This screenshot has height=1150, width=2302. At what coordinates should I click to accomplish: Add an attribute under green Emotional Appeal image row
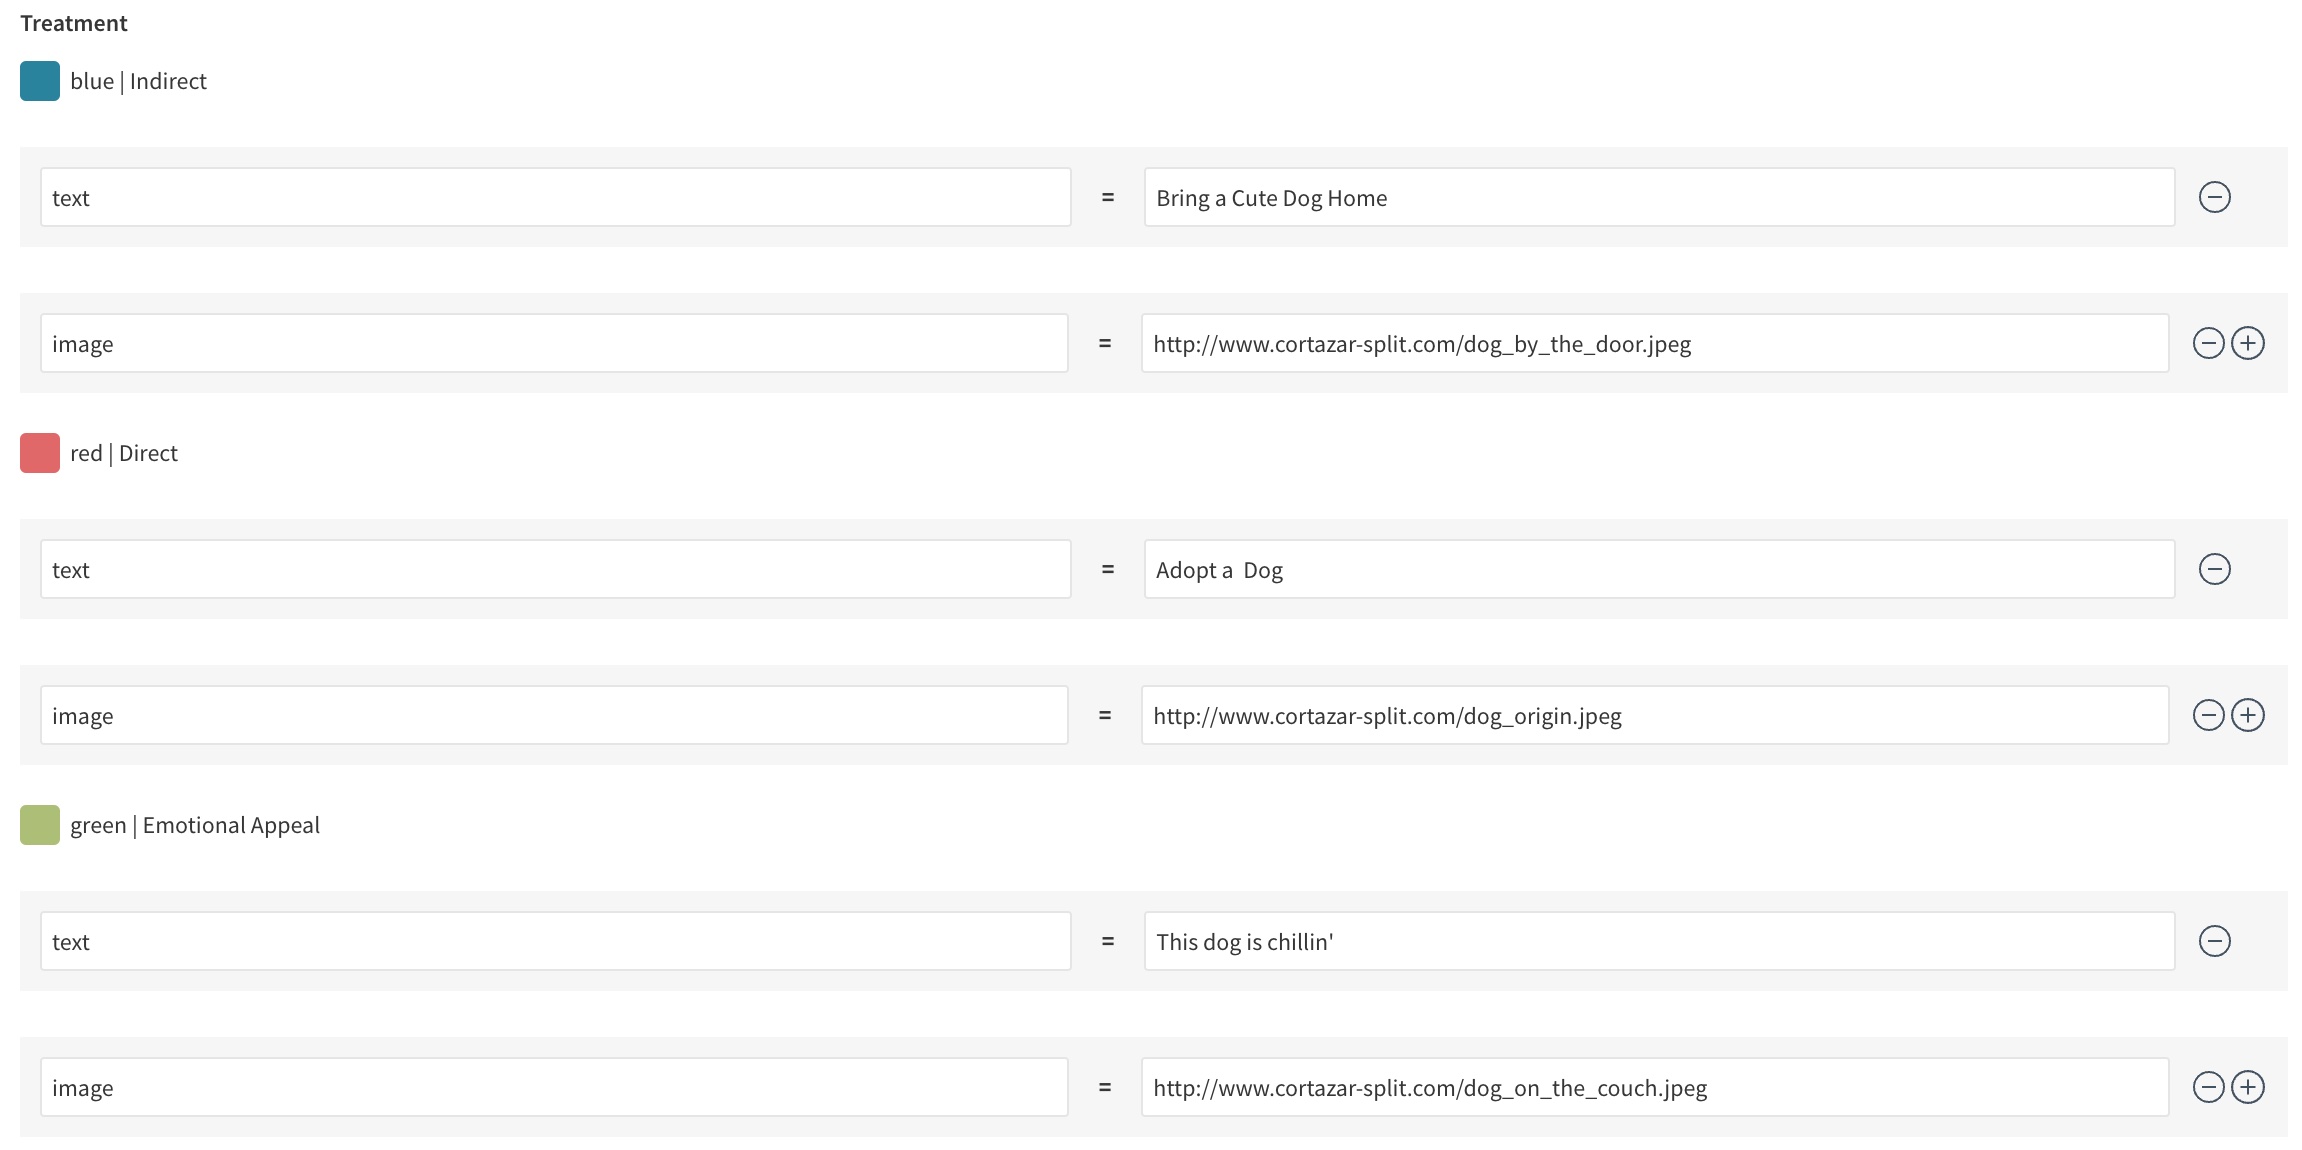2249,1087
